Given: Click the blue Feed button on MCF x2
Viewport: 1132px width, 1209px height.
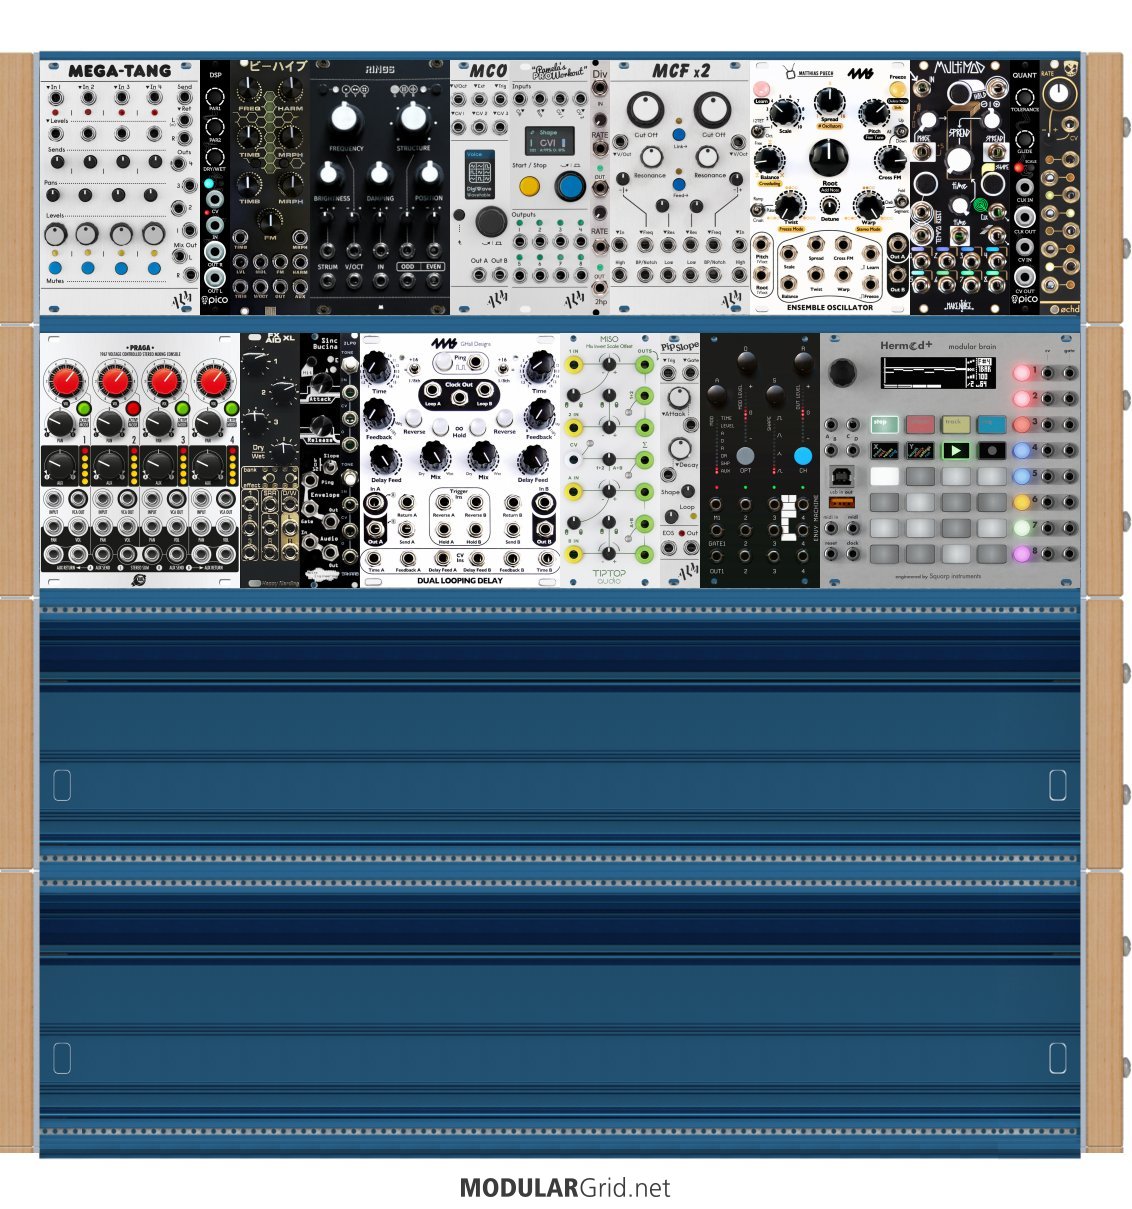Looking at the screenshot, I should tap(679, 184).
